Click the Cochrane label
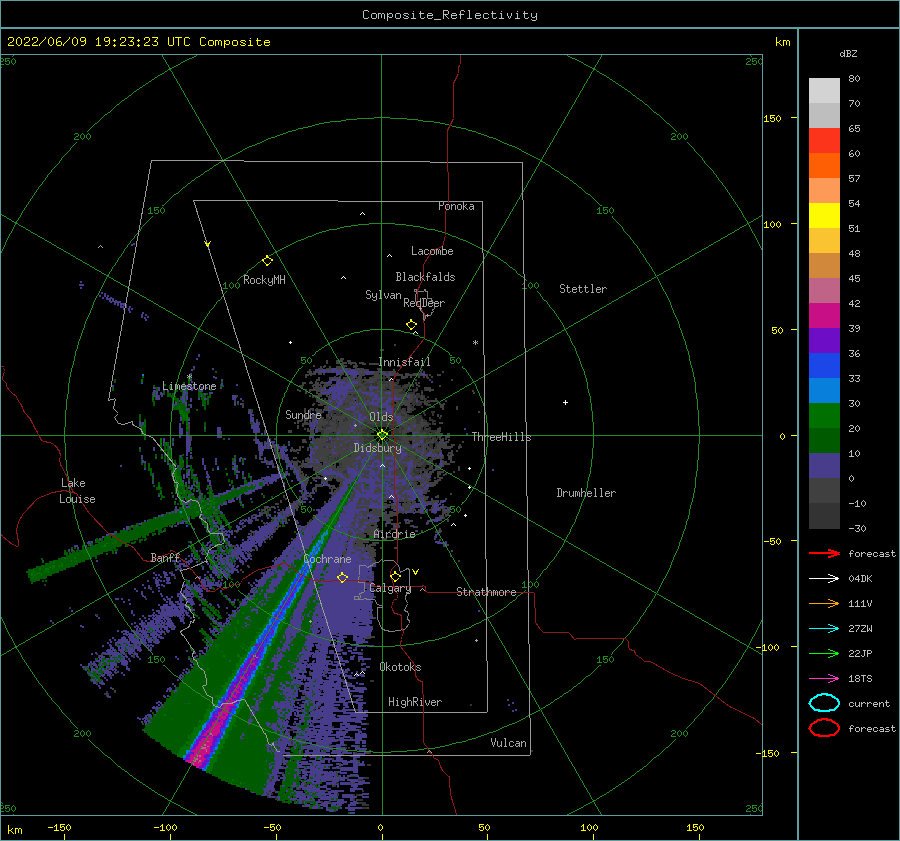 [327, 559]
